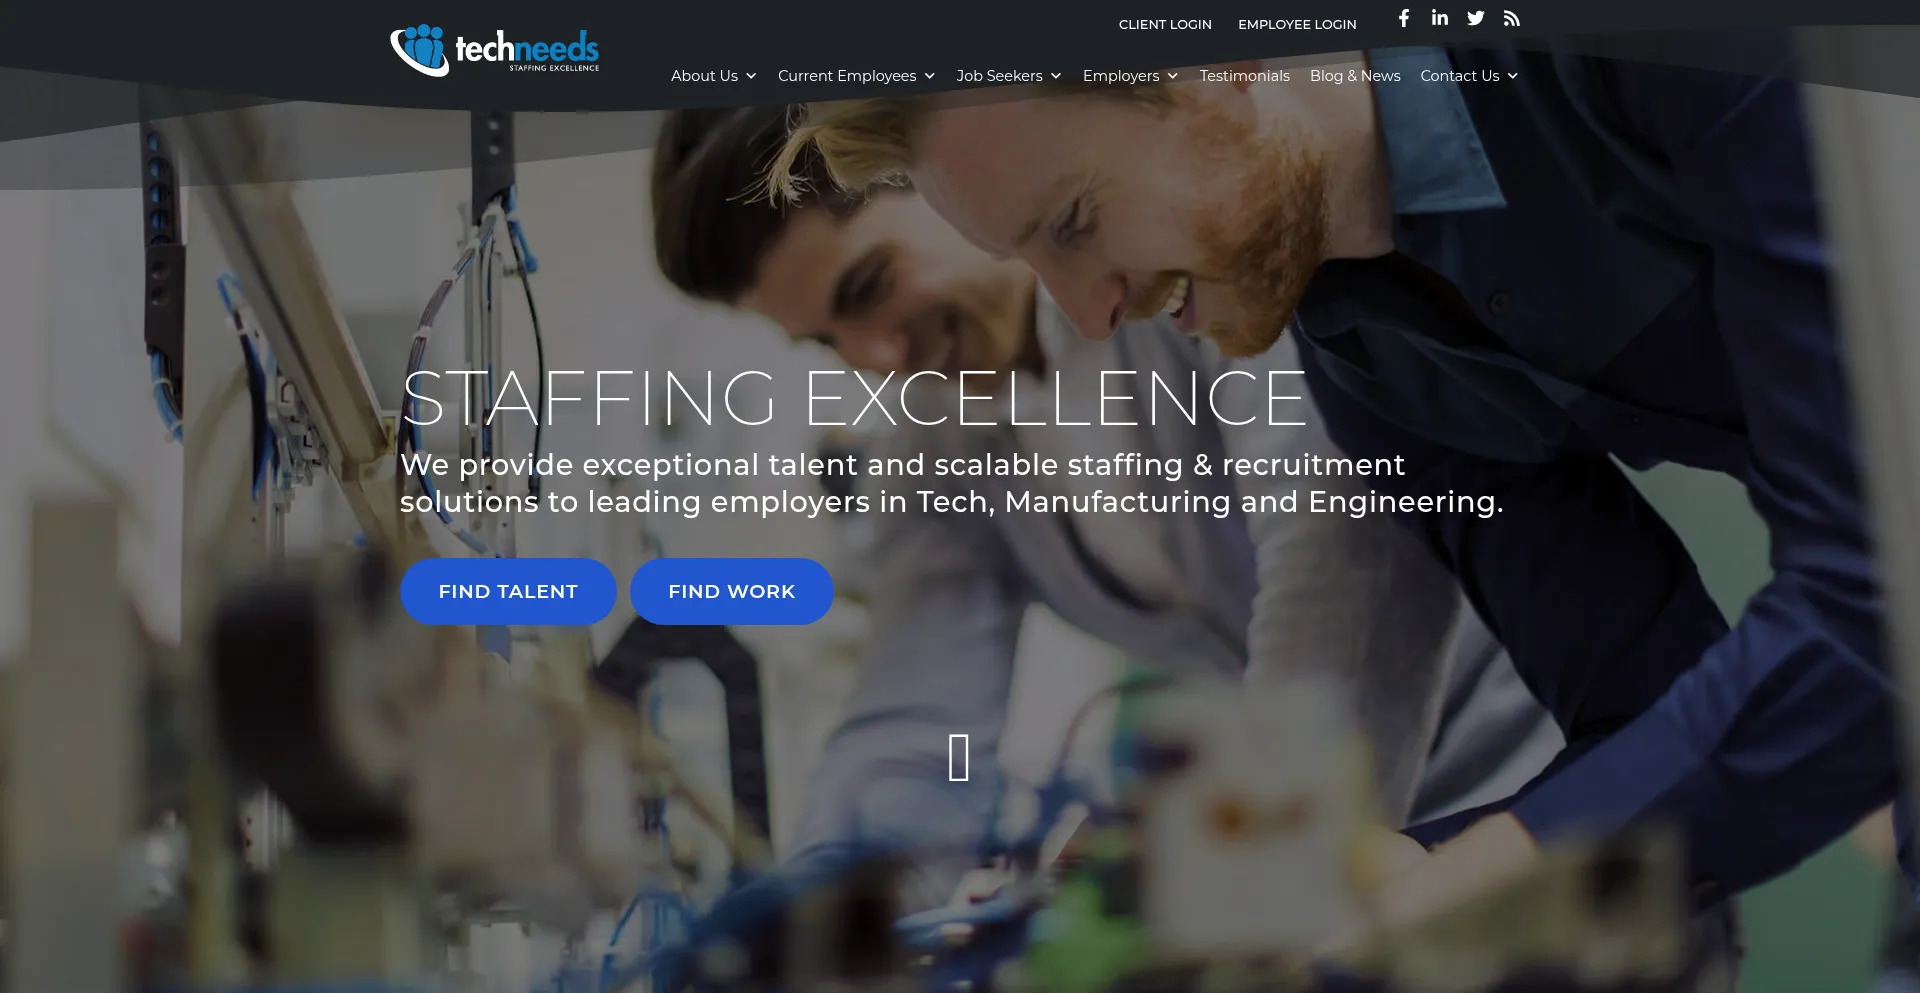This screenshot has height=993, width=1920.
Task: Open the Twitter social icon
Action: pos(1476,18)
